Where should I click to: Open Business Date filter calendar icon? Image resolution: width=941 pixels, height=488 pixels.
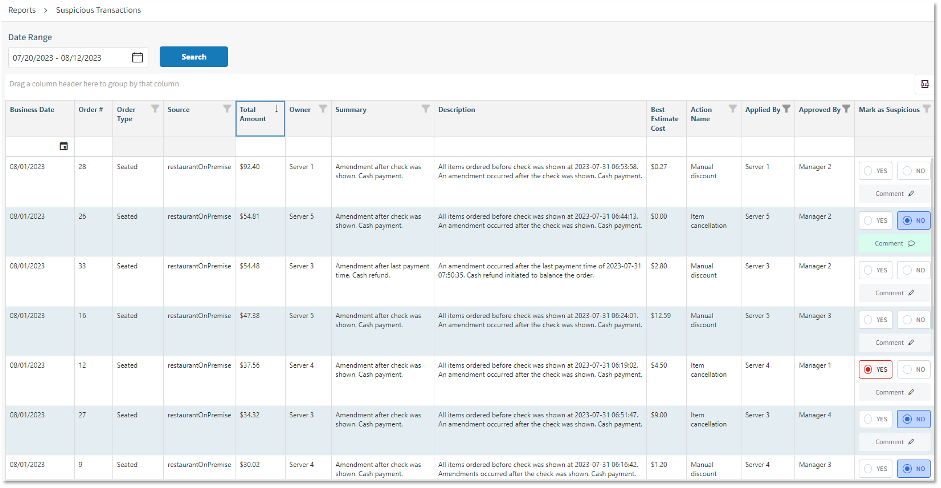click(64, 146)
